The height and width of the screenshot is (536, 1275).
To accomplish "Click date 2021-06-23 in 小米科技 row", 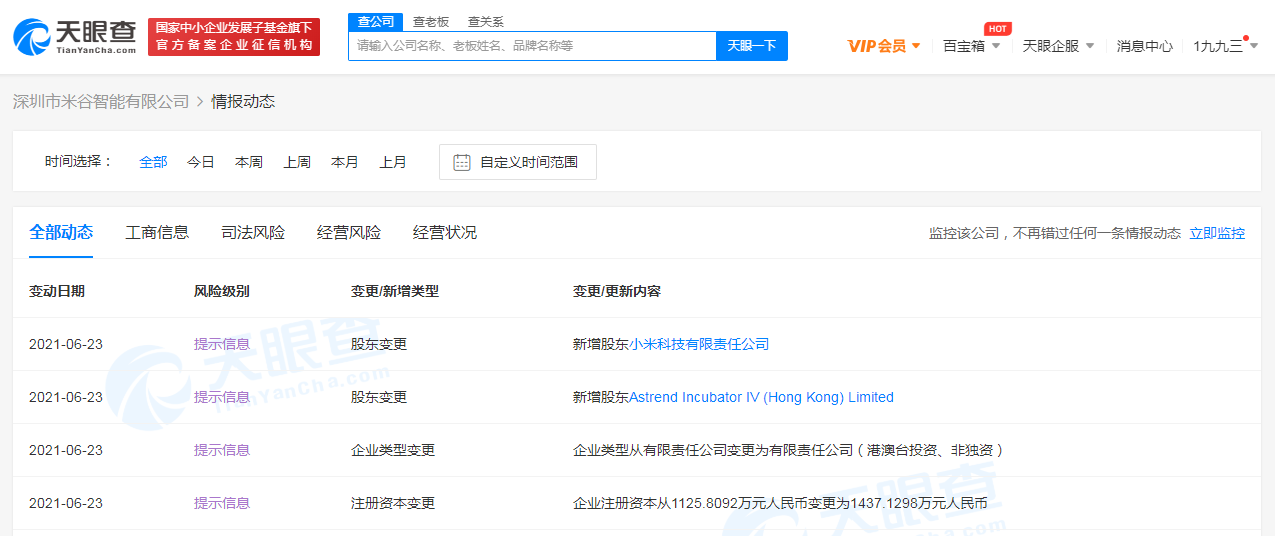I will coord(66,344).
